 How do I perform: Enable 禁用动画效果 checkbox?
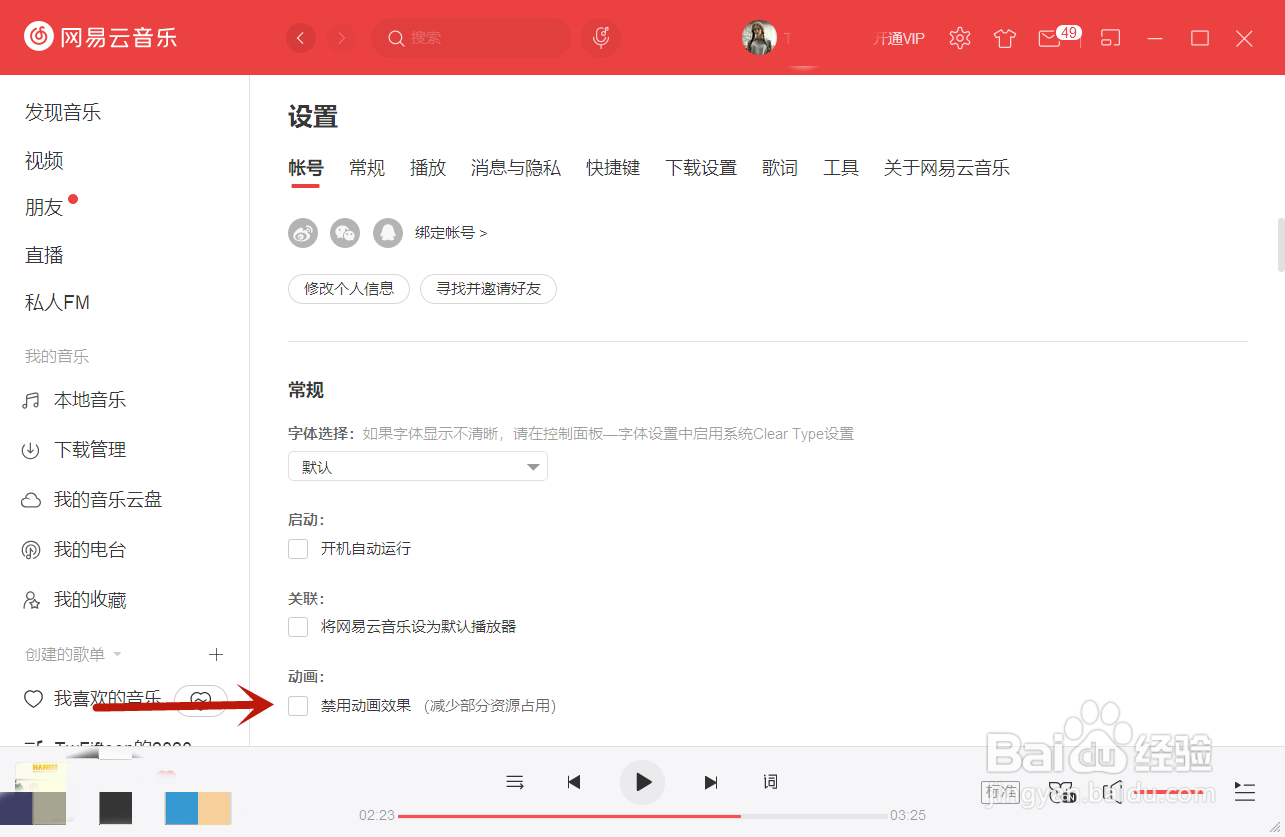pos(298,705)
